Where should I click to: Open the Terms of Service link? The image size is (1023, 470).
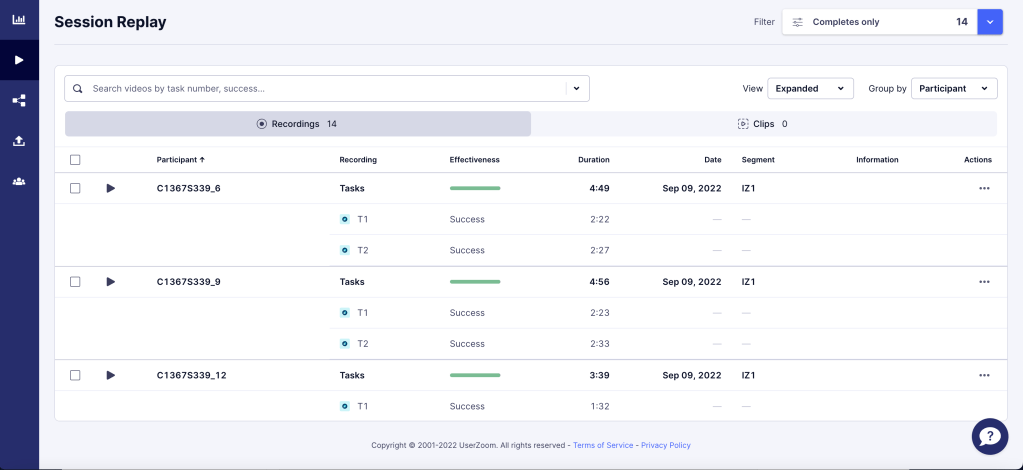click(603, 445)
